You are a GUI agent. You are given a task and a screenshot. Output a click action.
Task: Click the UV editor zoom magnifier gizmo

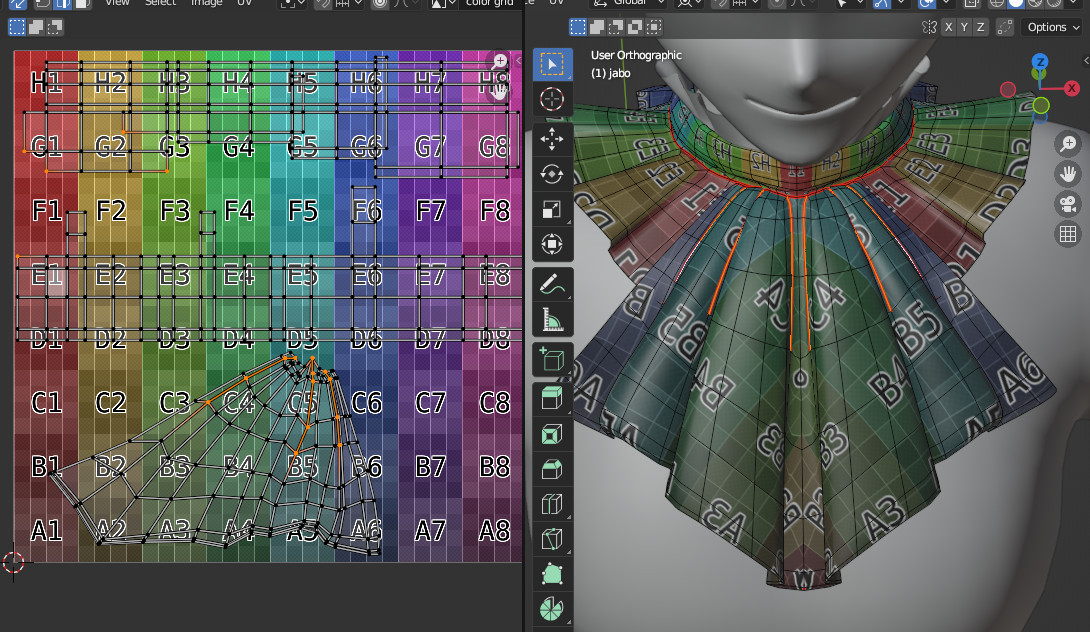tap(500, 61)
